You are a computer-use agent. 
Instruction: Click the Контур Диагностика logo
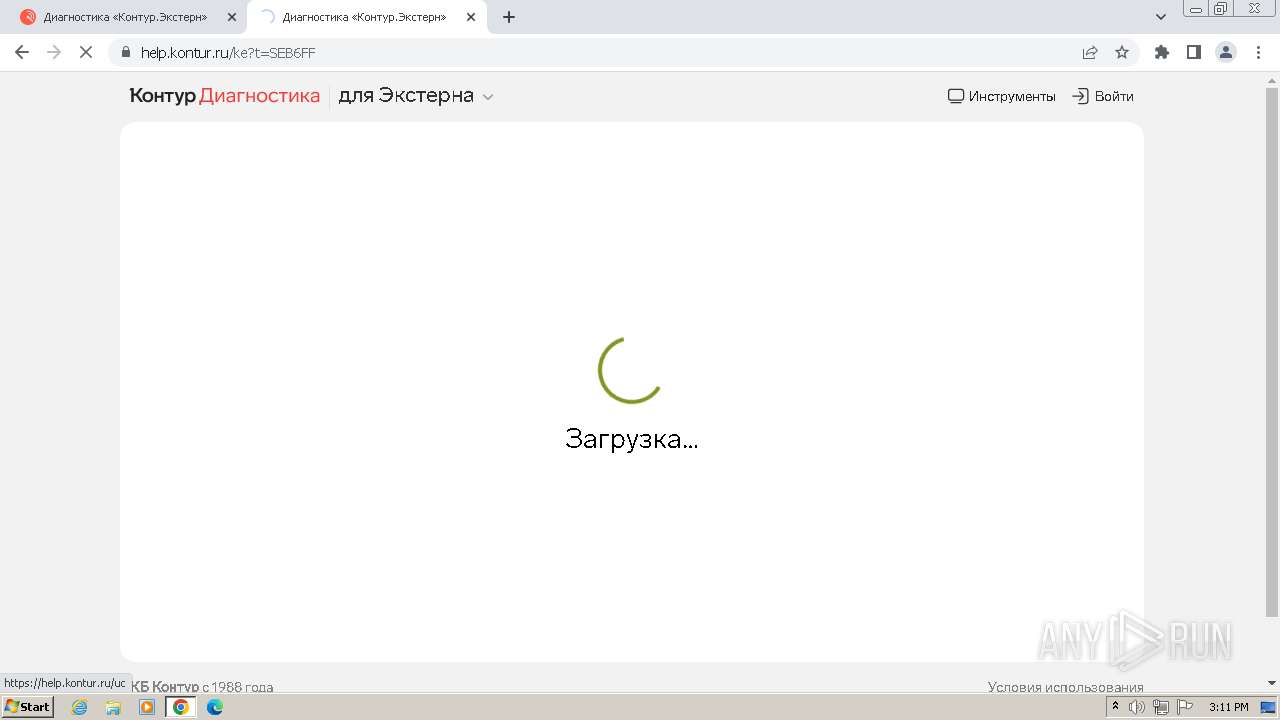tap(225, 96)
